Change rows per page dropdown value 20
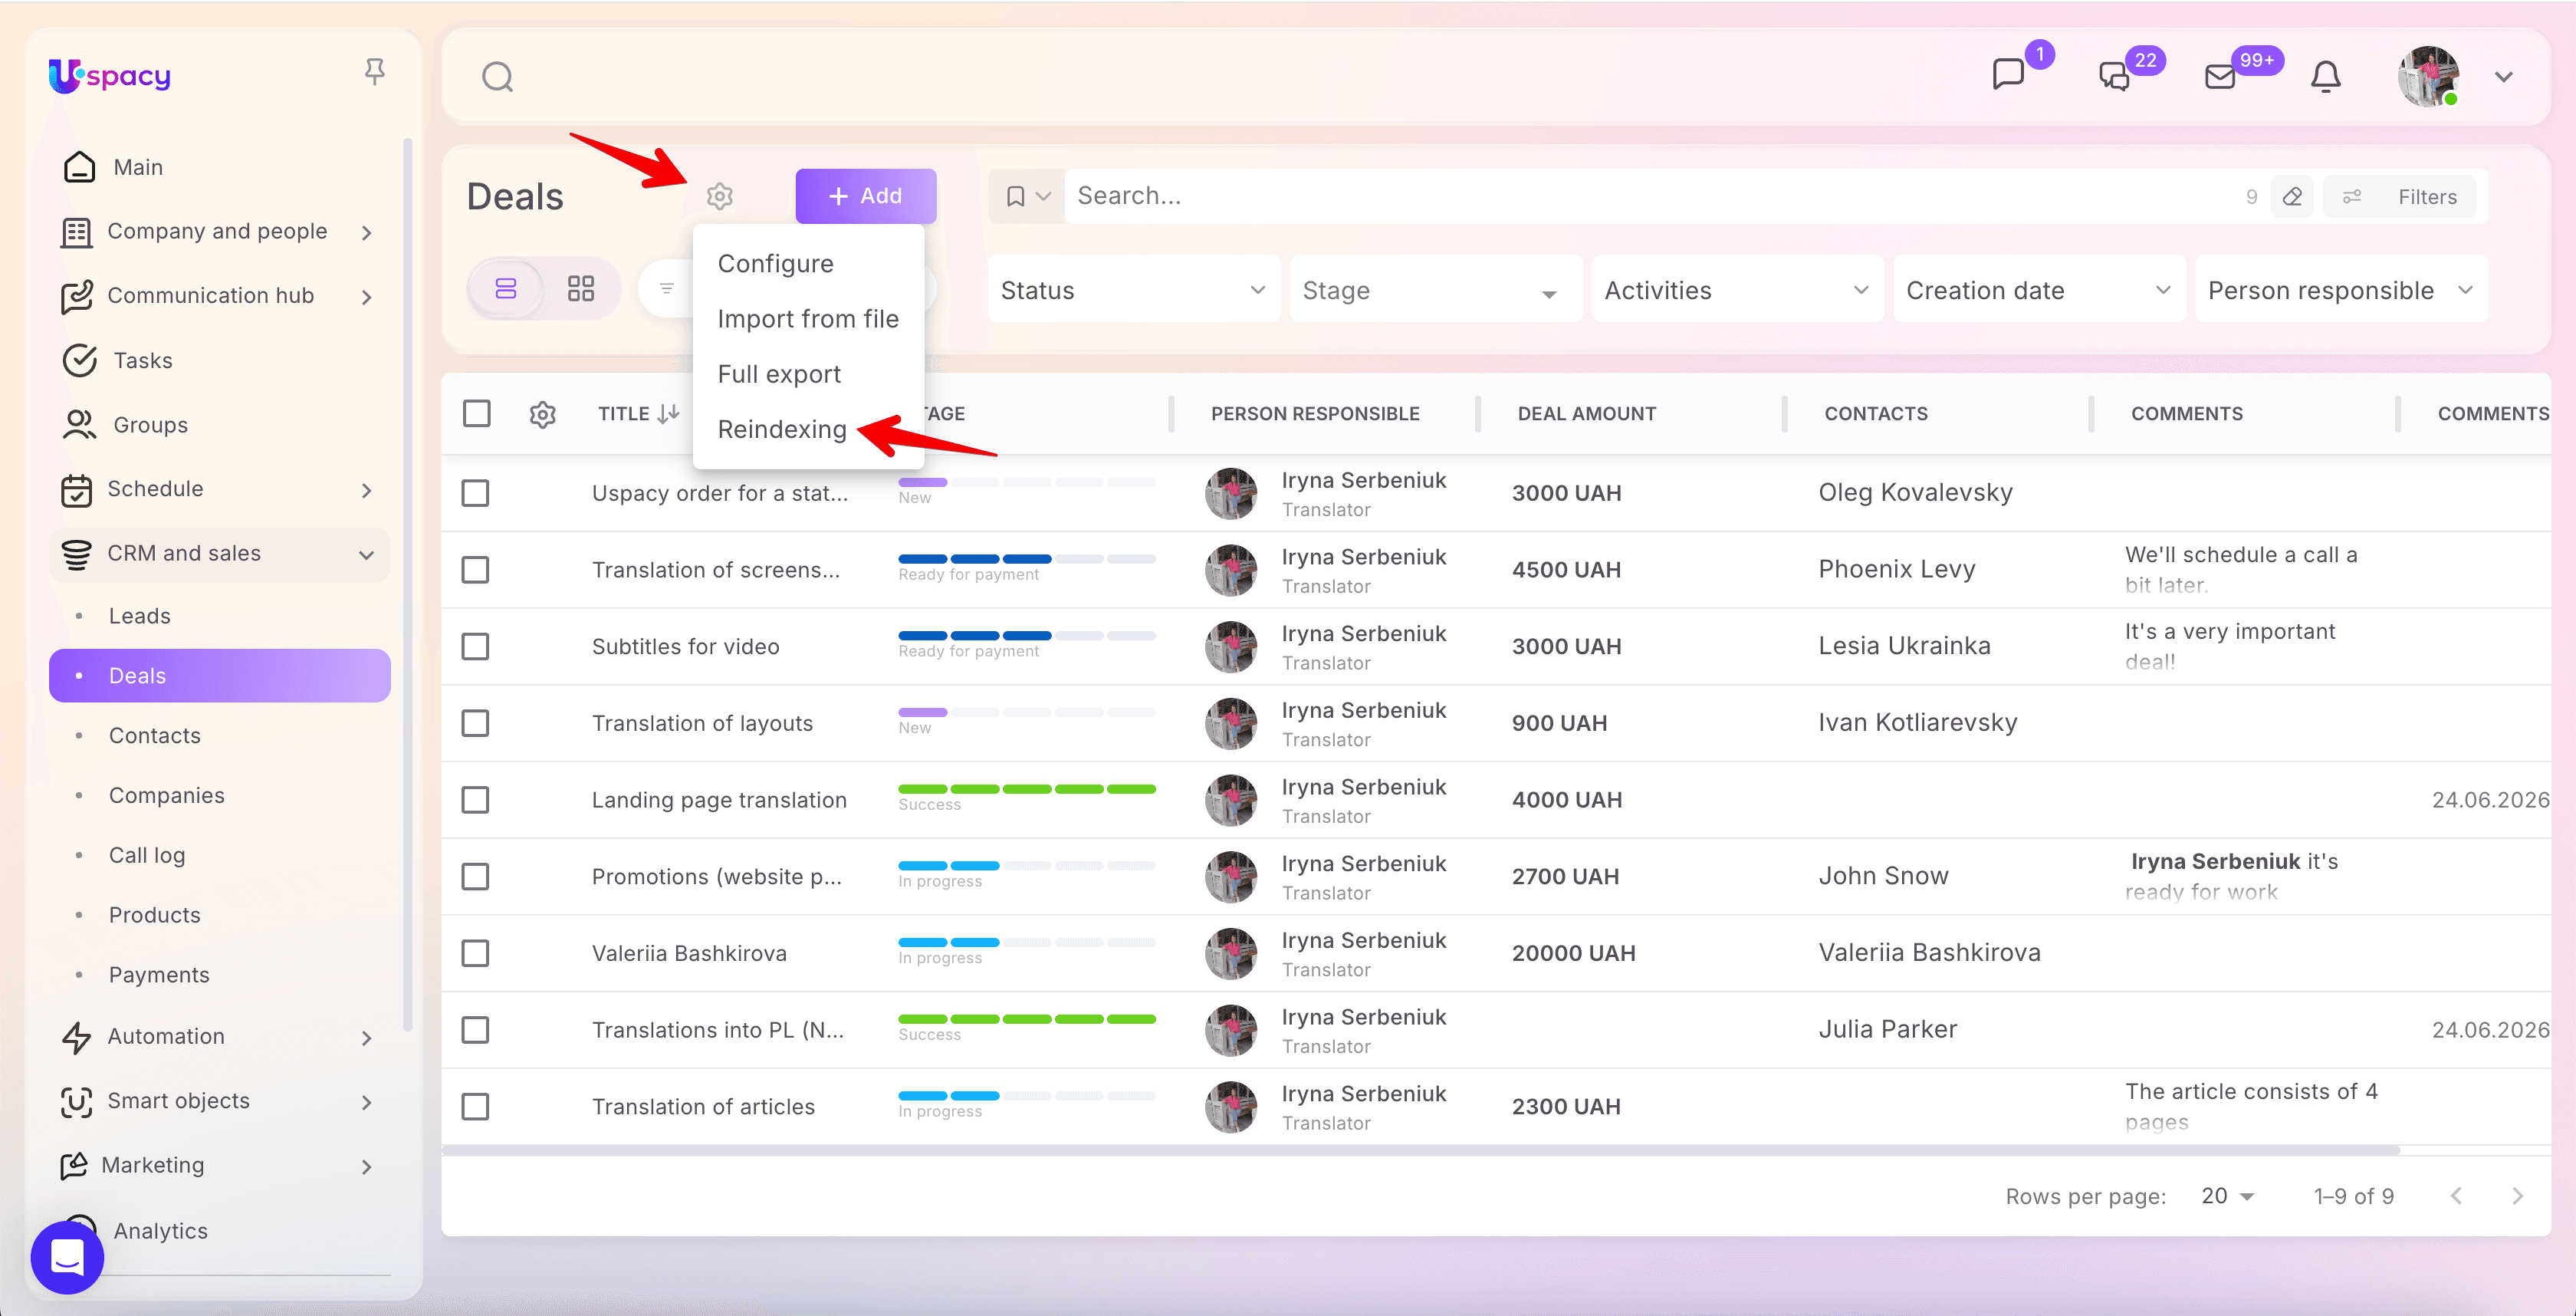Viewport: 2576px width, 1316px height. 2228,1195
